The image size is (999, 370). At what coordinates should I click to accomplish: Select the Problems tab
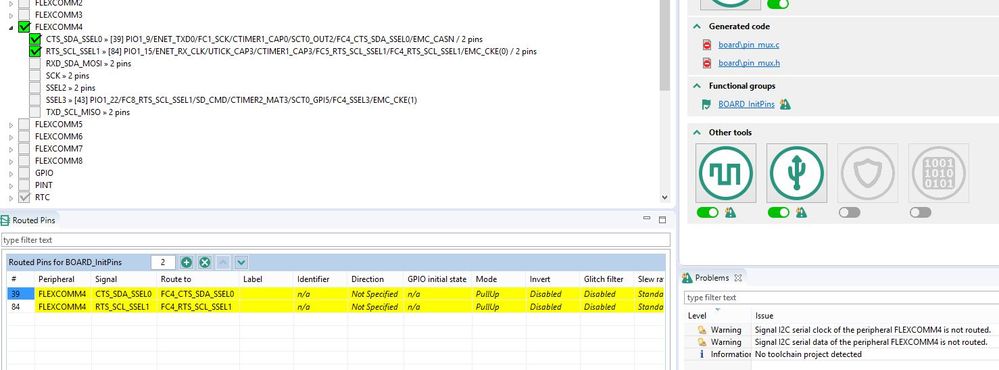point(712,278)
